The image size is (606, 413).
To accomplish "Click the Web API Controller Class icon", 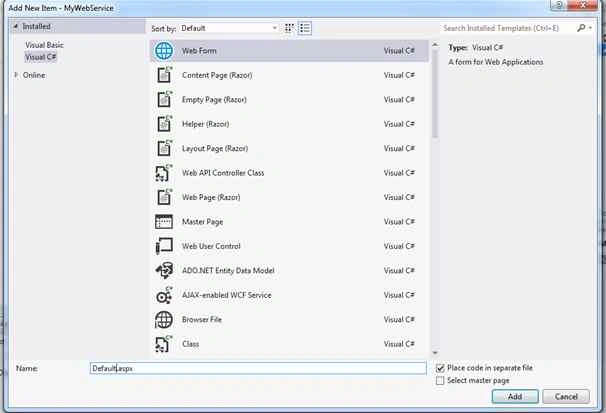I will pos(164,173).
